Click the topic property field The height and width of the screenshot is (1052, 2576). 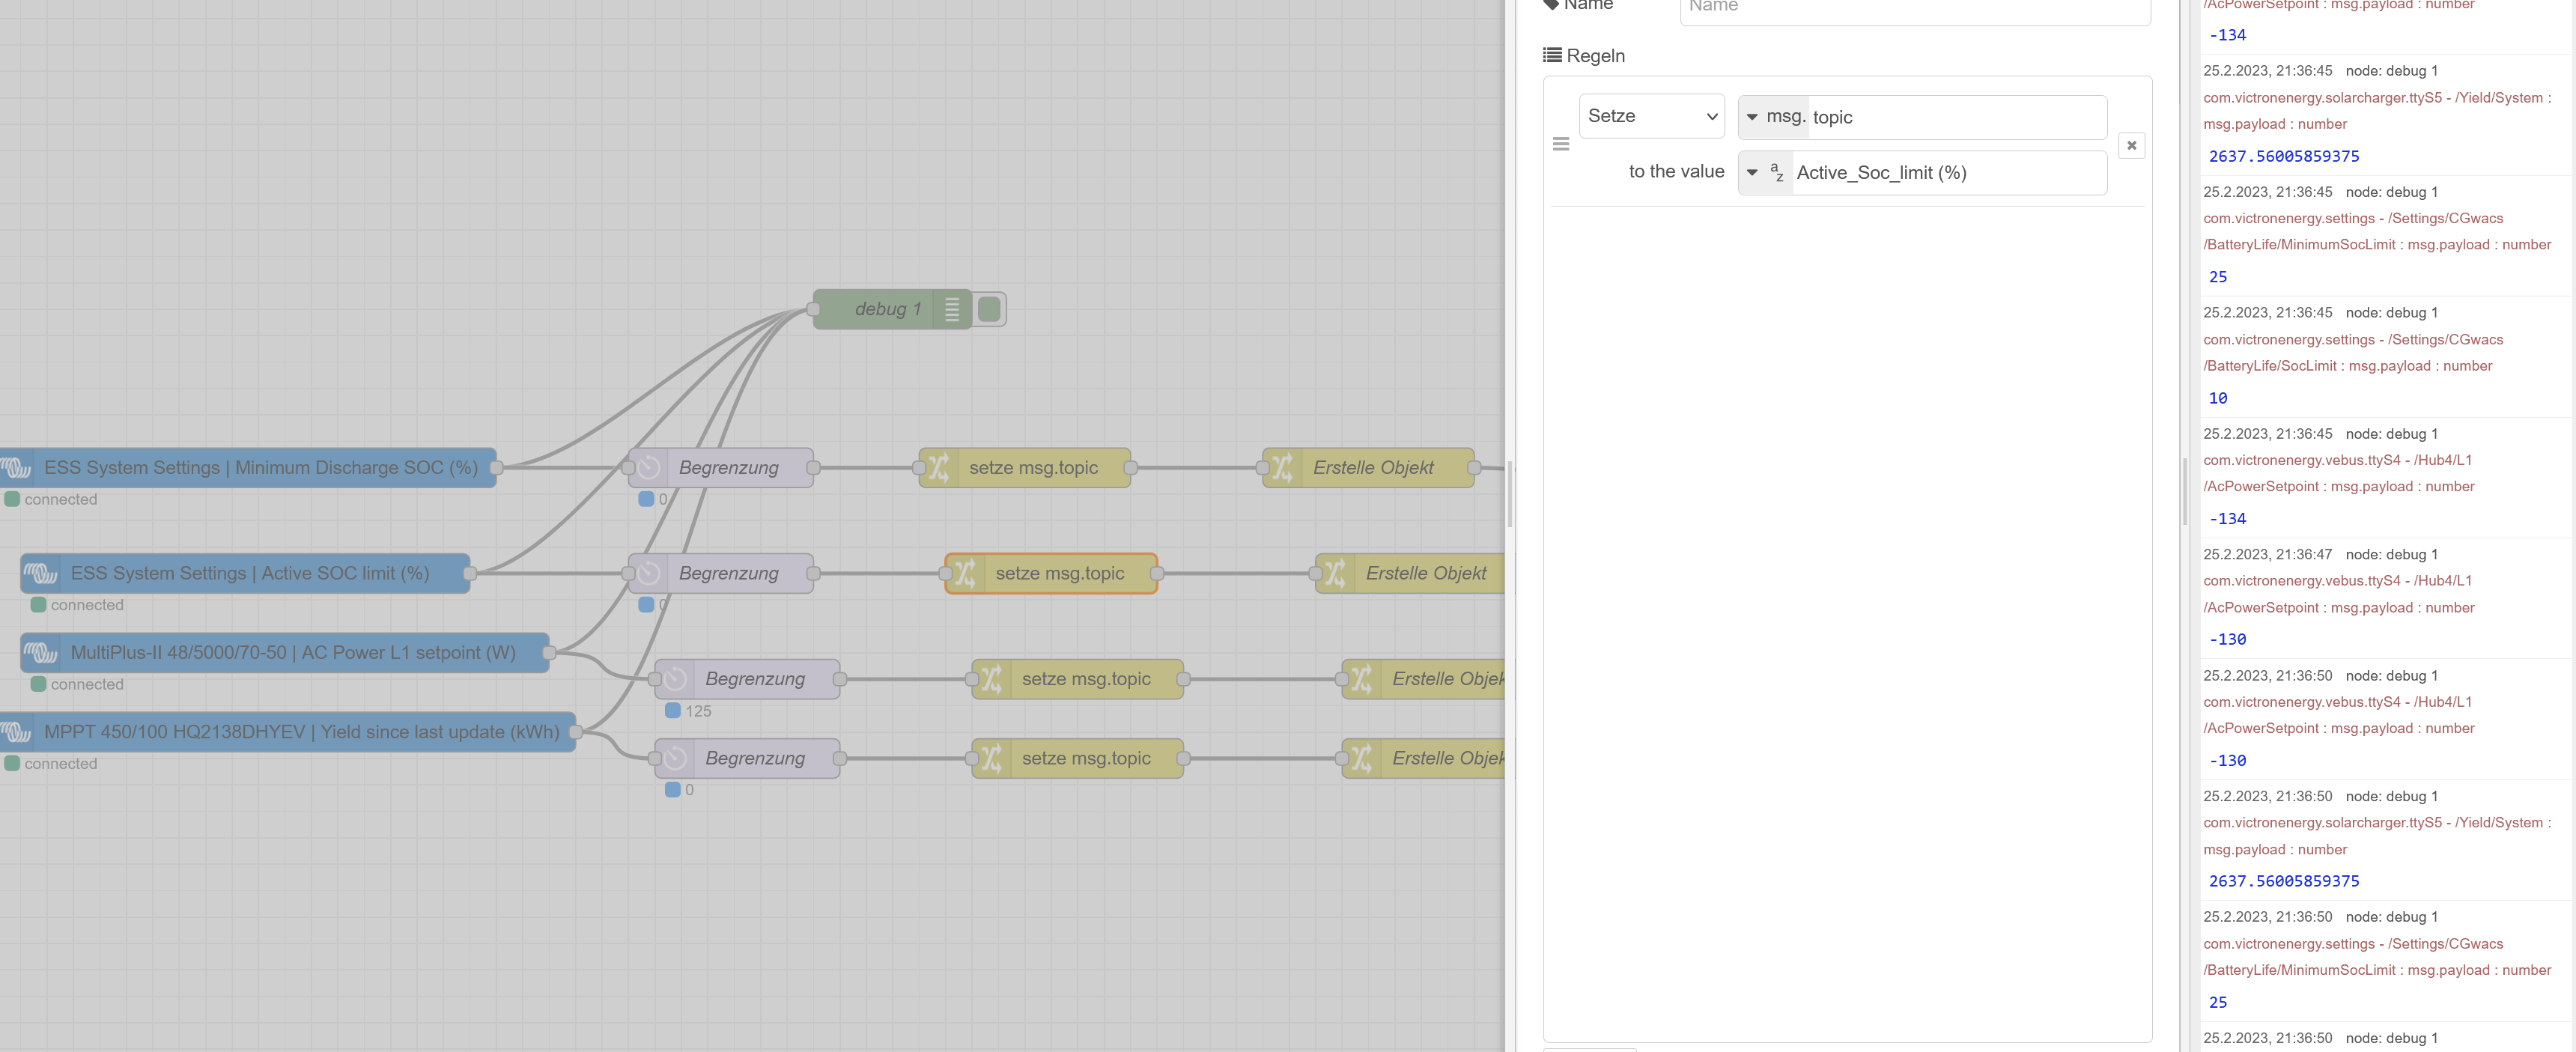tap(1957, 117)
